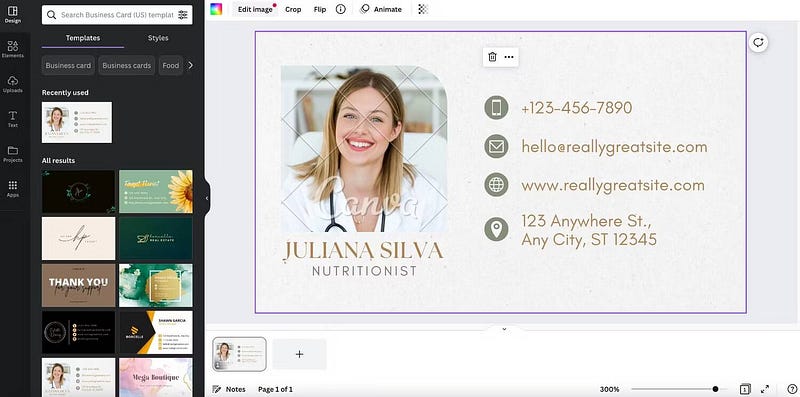
Task: Select the globe website icon on card
Action: 496,185
